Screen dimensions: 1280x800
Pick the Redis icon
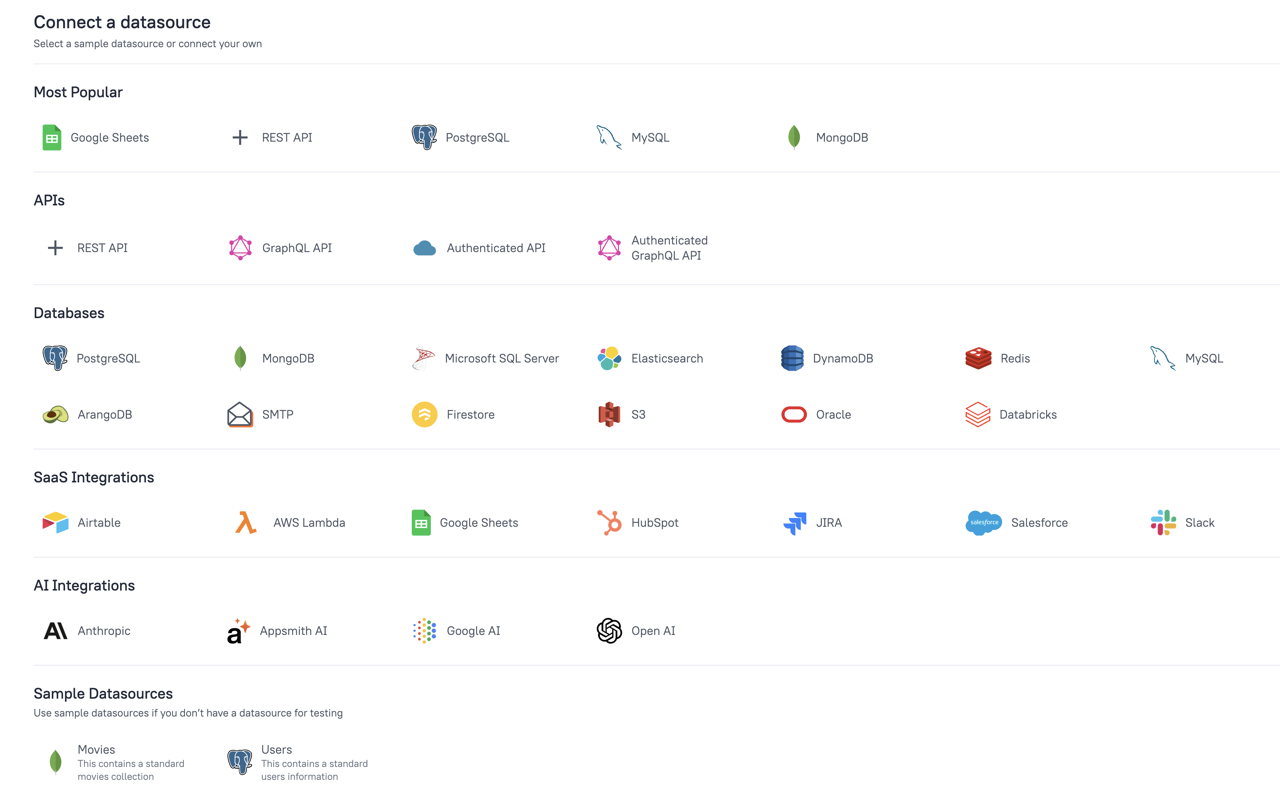pos(978,358)
